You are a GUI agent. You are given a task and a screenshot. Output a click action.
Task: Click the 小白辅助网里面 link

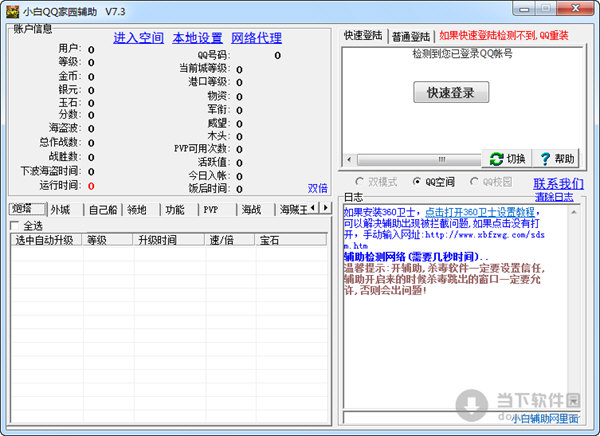point(545,419)
